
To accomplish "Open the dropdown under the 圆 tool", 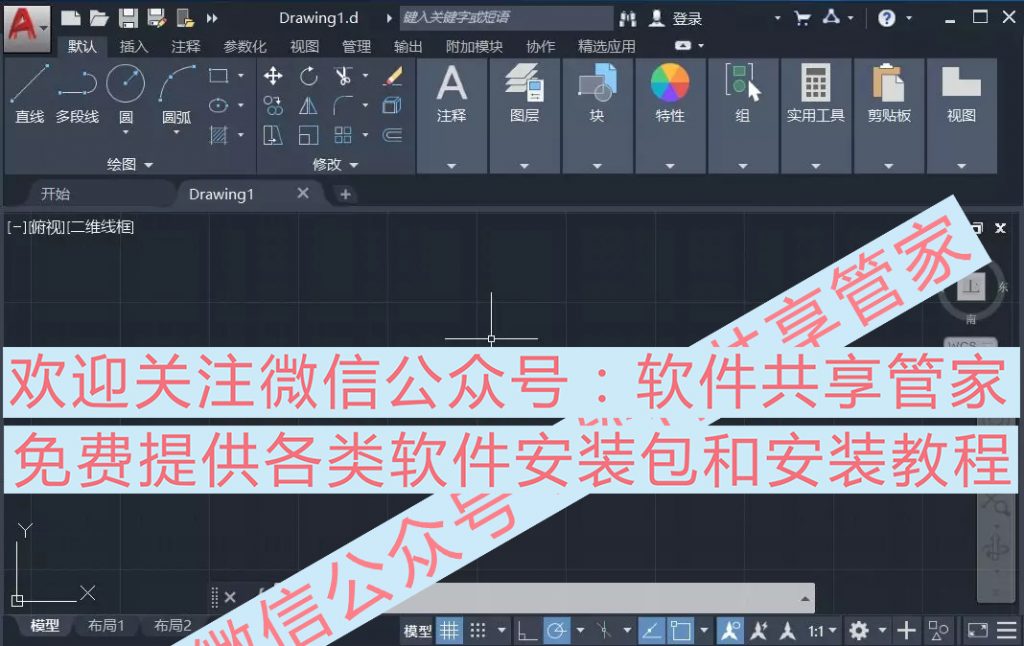I will point(125,133).
